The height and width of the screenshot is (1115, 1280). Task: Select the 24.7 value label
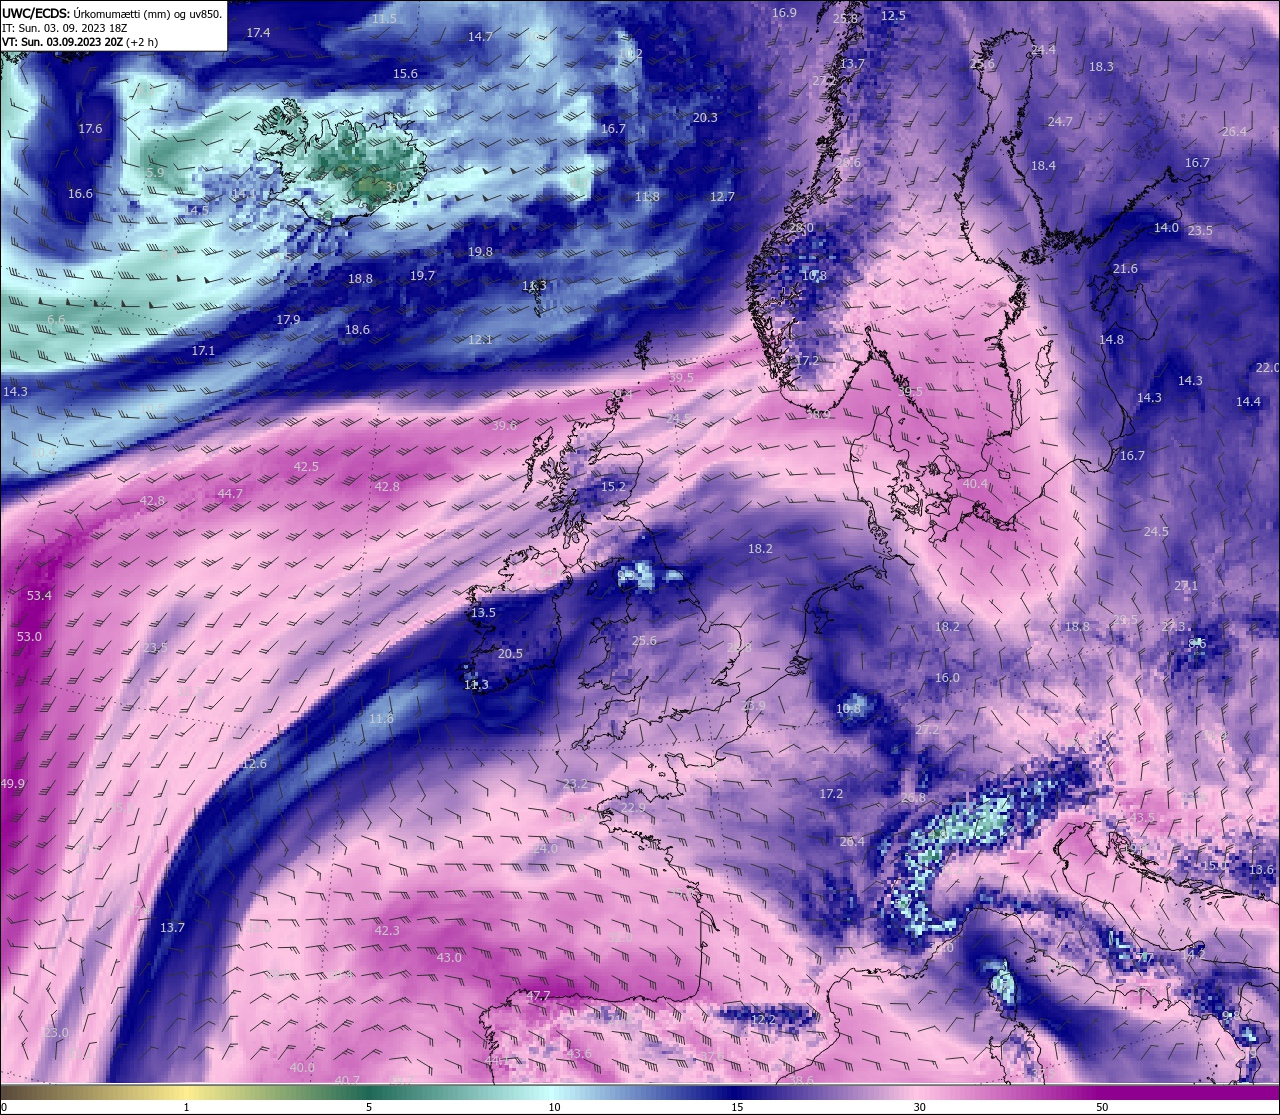(x=1060, y=121)
